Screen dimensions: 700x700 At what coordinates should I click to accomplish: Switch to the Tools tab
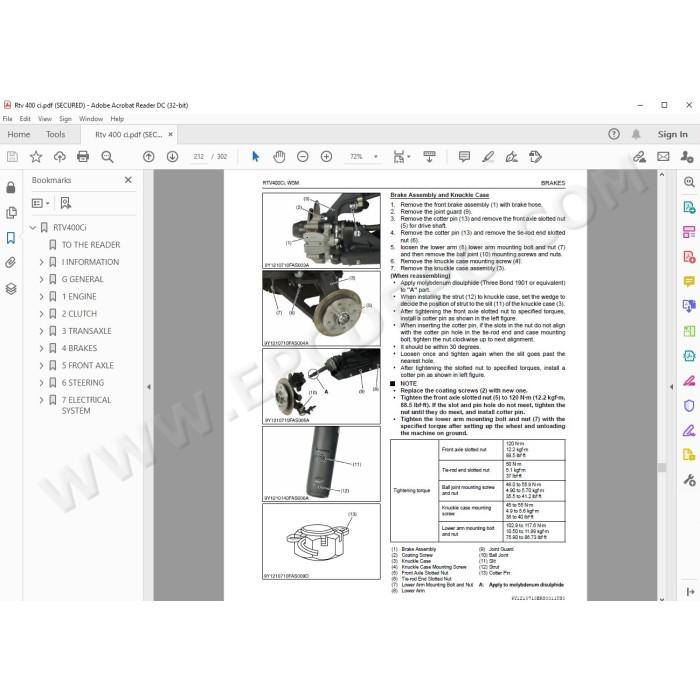coord(55,134)
